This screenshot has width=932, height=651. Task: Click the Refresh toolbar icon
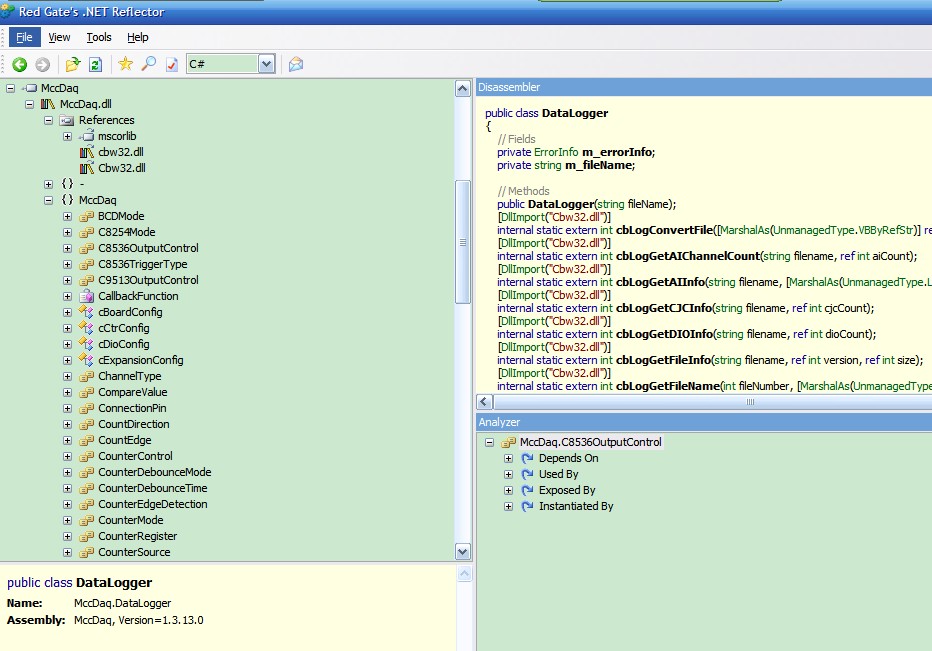pyautogui.click(x=95, y=64)
